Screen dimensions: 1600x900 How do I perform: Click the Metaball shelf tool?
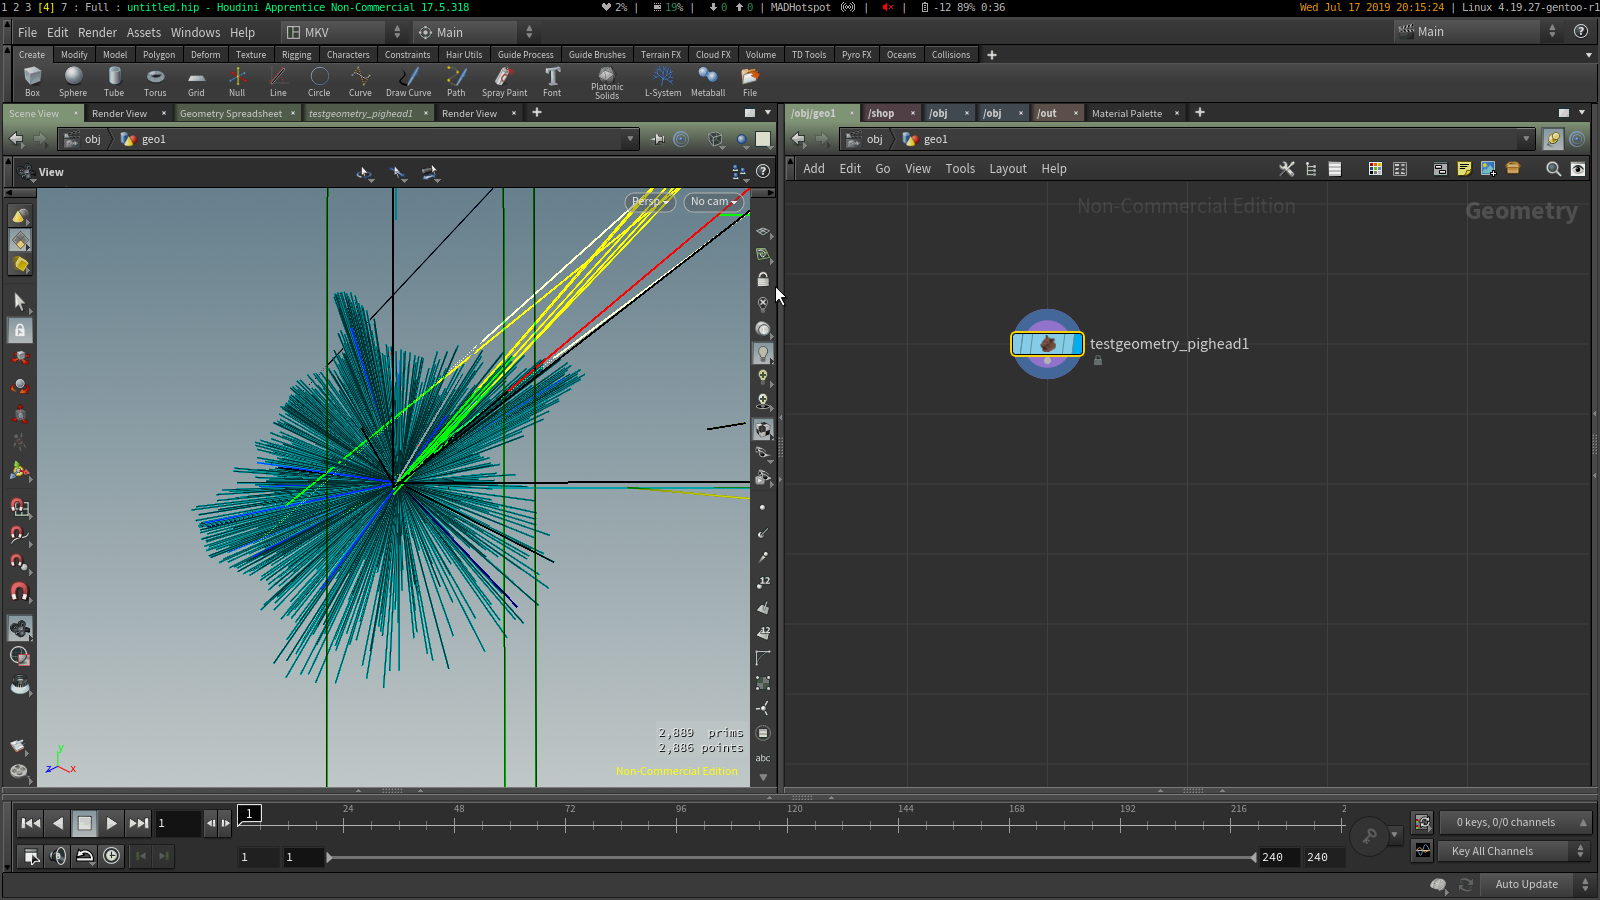coord(708,82)
